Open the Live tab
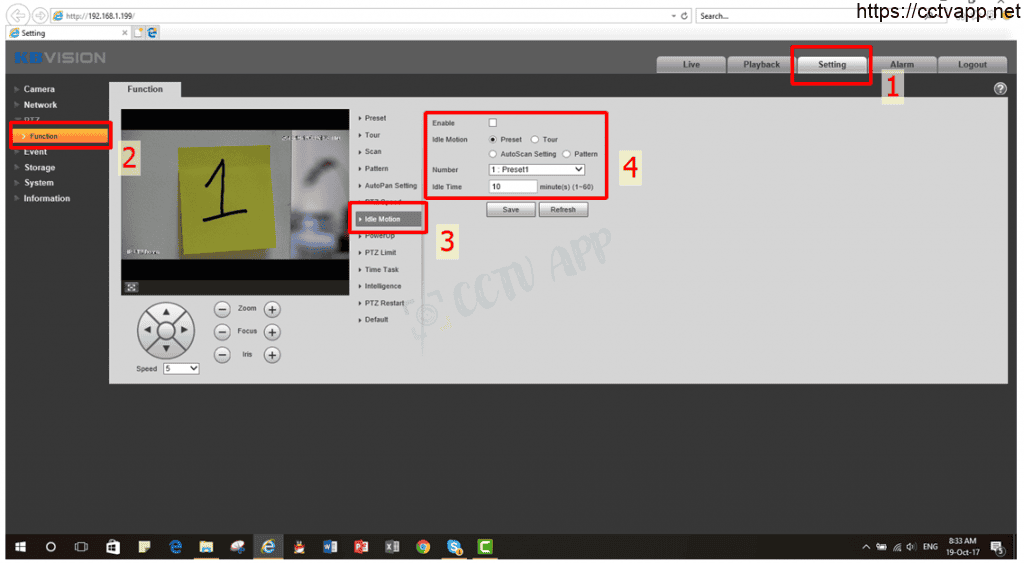The height and width of the screenshot is (563, 1024). (x=691, y=65)
